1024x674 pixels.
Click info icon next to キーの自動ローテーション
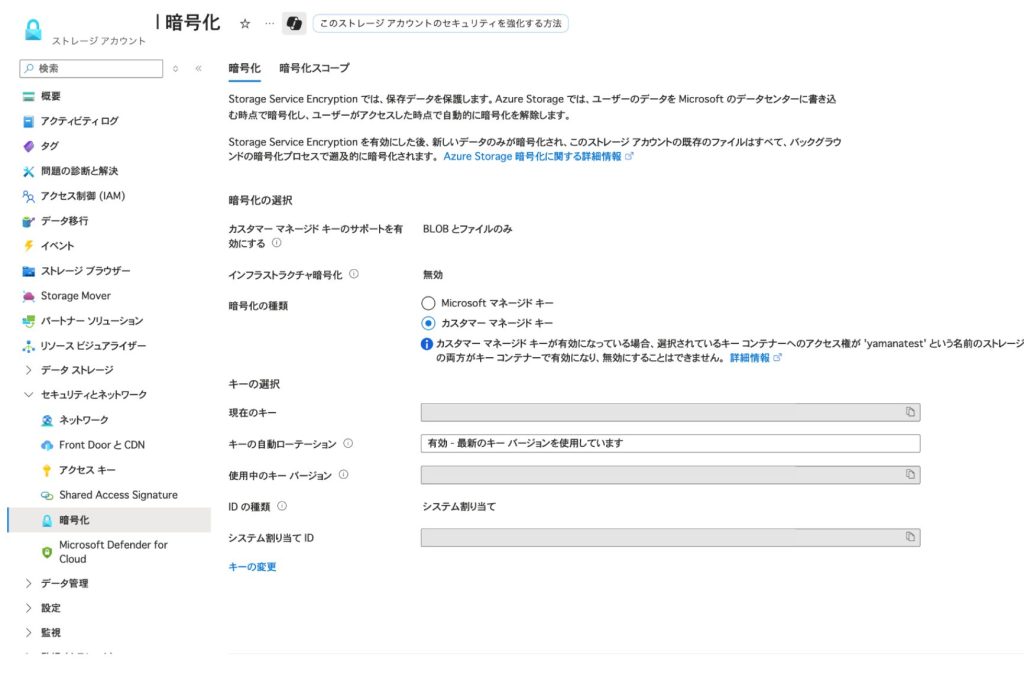pos(348,443)
